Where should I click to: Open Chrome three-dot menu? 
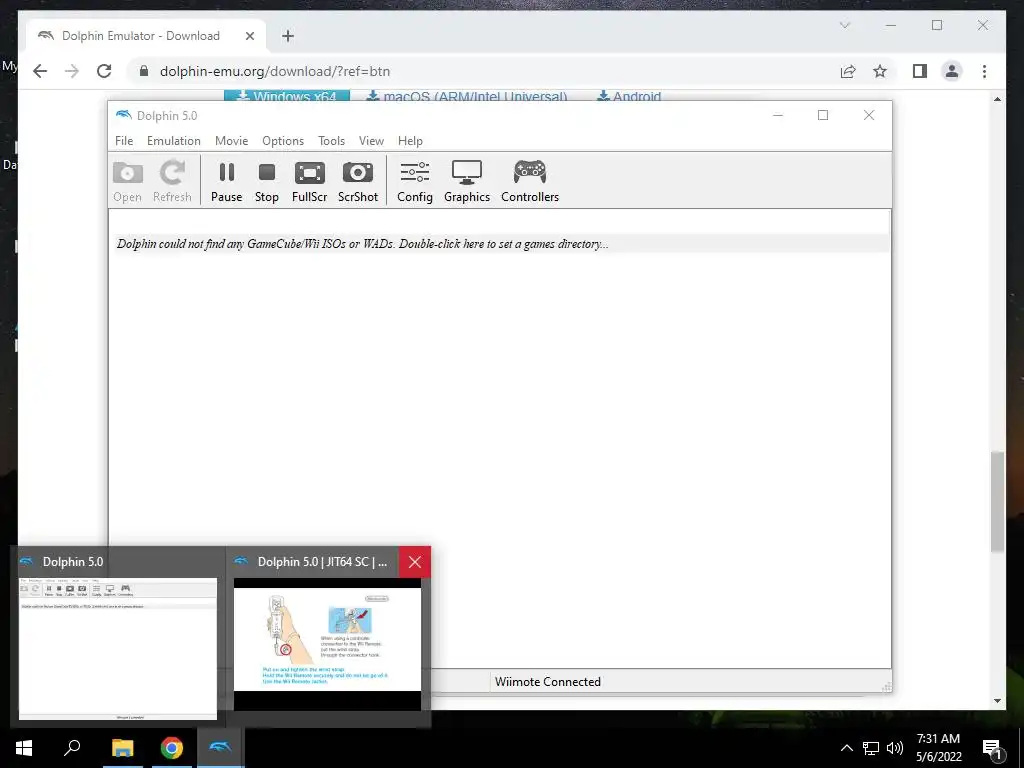coord(984,71)
